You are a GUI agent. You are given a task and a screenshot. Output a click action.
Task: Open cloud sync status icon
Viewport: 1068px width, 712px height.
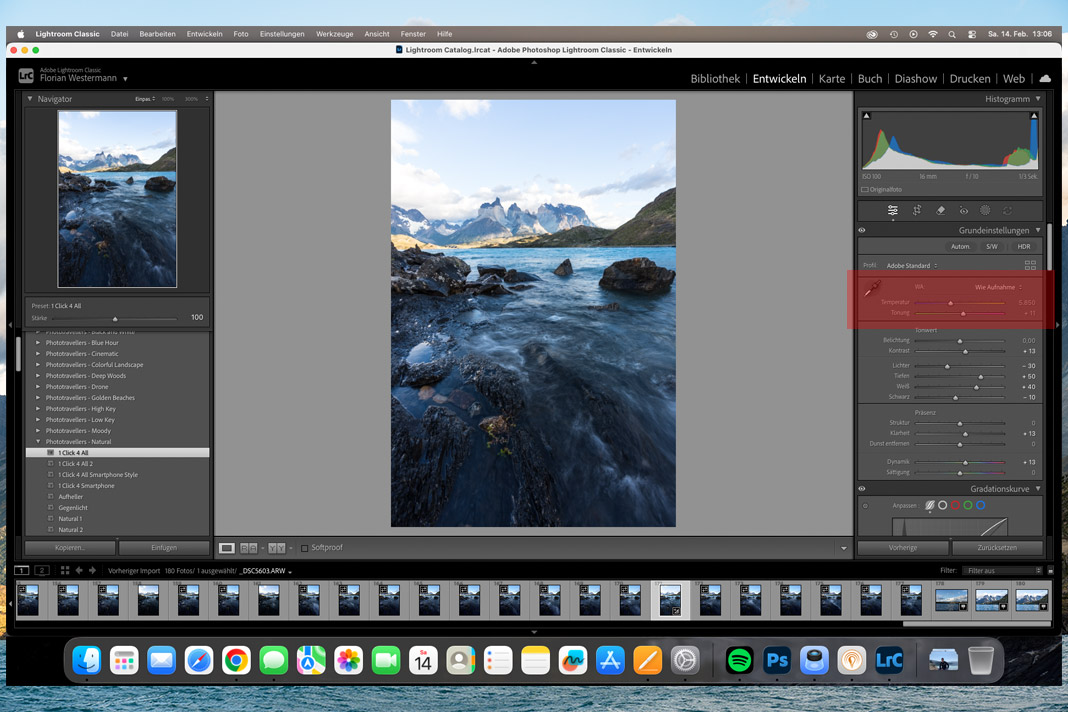tap(1045, 78)
